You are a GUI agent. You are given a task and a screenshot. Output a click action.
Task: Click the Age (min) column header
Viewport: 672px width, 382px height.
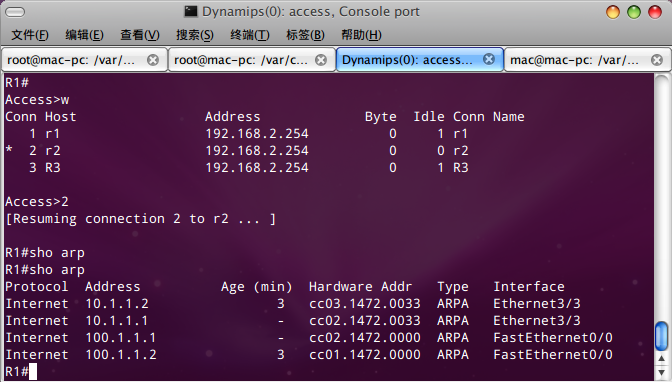[x=256, y=287]
